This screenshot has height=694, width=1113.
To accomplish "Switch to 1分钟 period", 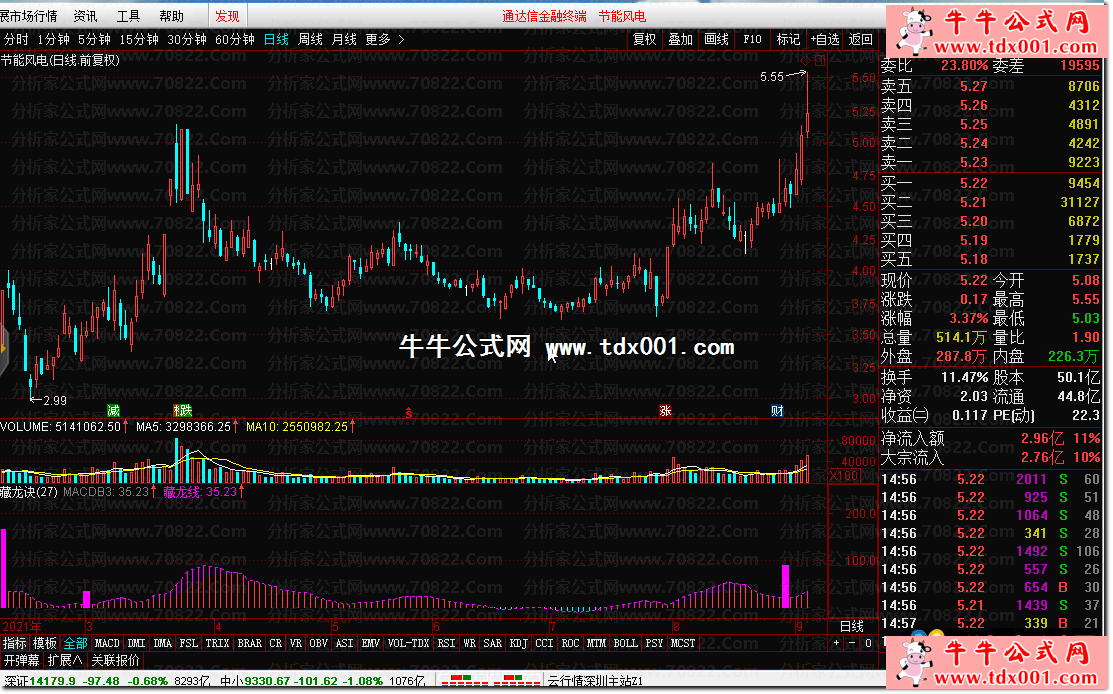I will (x=53, y=40).
